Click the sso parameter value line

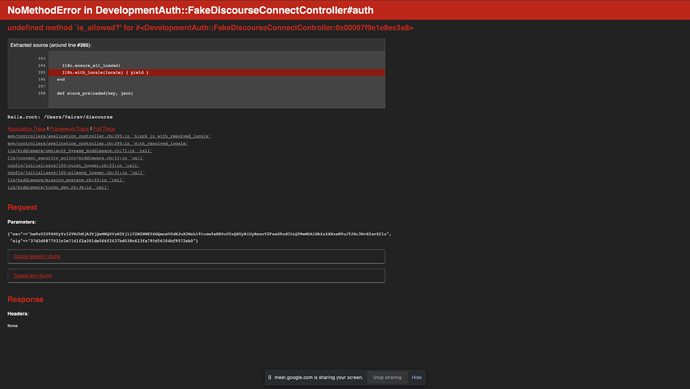coord(199,234)
